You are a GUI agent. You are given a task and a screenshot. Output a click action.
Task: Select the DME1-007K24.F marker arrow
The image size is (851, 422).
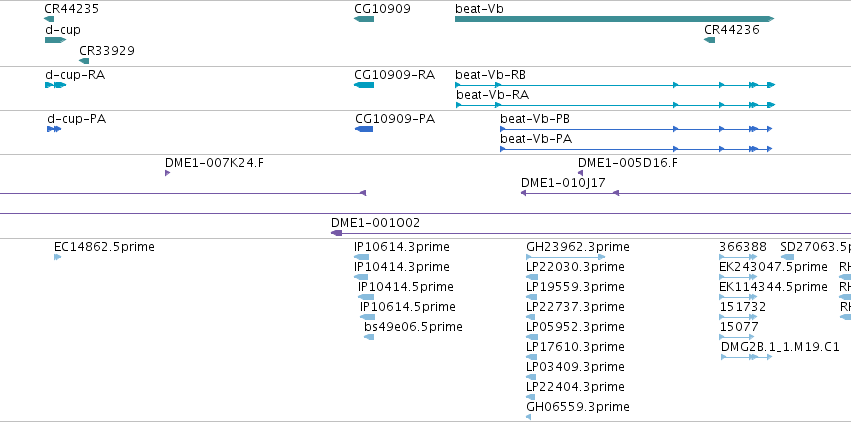coord(168,173)
